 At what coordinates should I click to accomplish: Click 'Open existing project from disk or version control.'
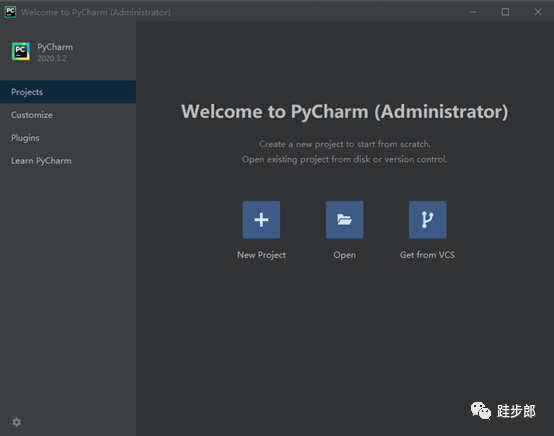click(344, 159)
